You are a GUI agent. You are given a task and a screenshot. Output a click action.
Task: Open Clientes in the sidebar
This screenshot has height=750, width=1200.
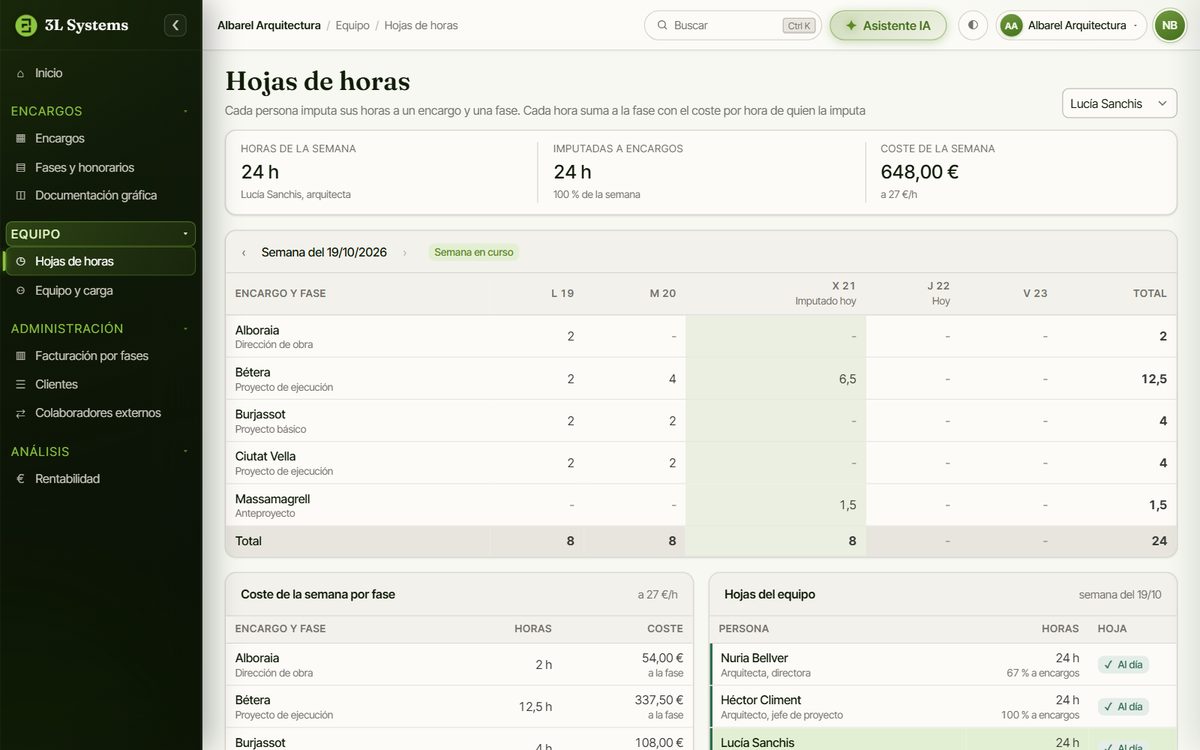click(56, 384)
